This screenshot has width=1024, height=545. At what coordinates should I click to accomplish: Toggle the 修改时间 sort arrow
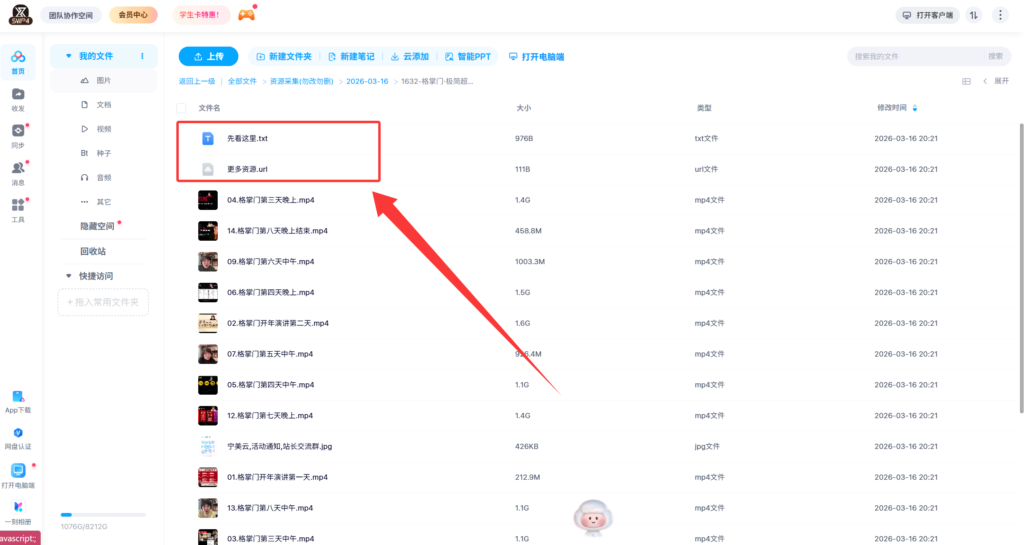click(x=914, y=108)
